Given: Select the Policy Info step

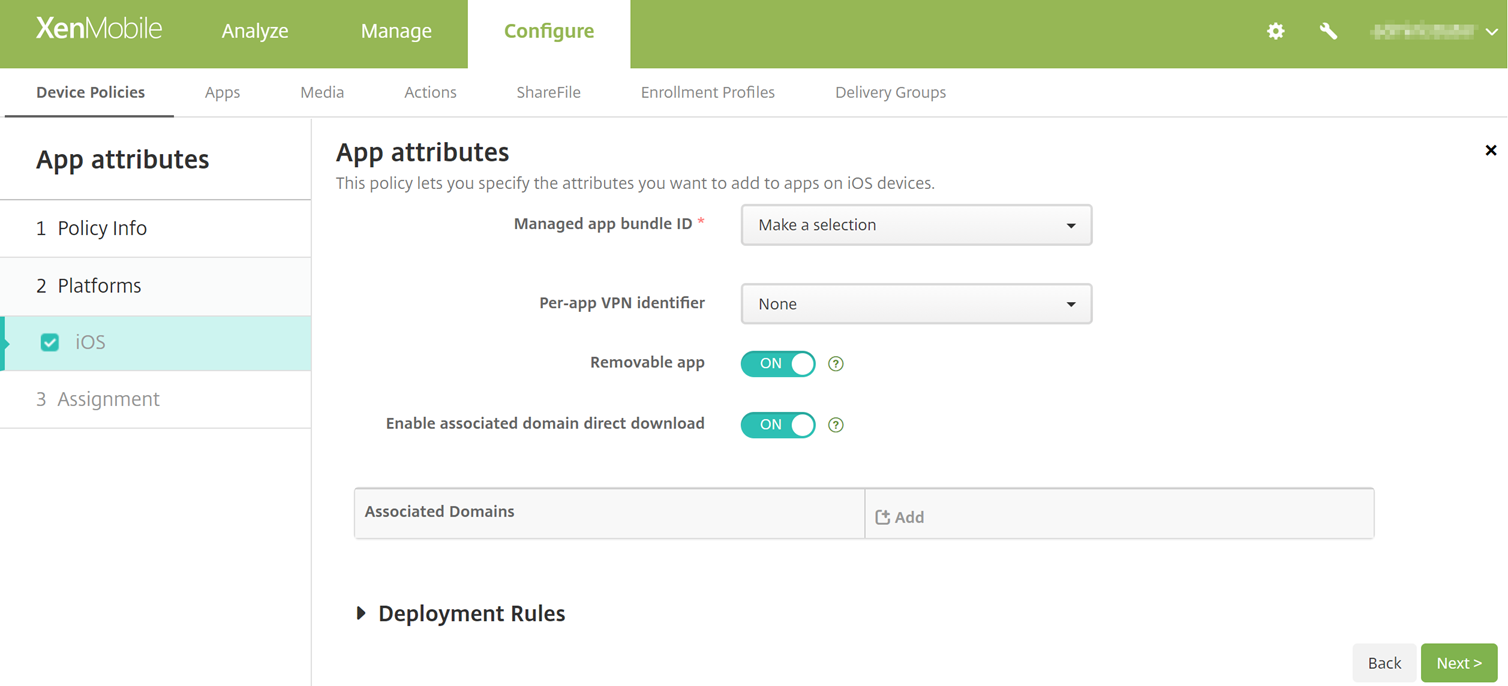Looking at the screenshot, I should tap(102, 228).
